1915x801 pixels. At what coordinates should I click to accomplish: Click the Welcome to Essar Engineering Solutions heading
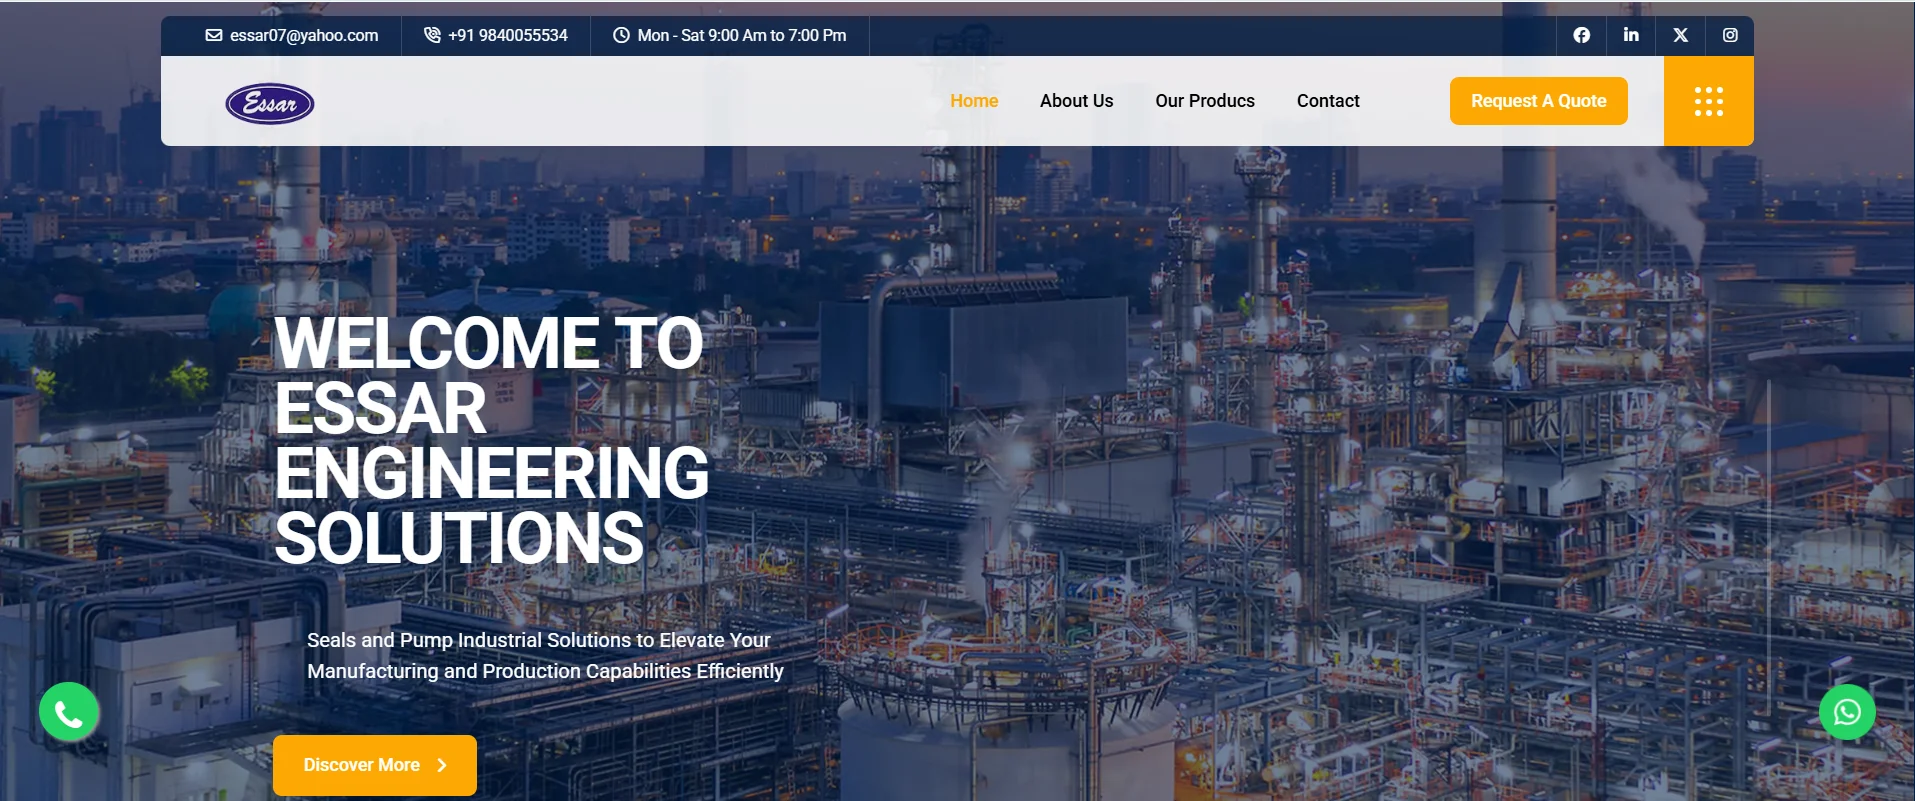coord(491,440)
